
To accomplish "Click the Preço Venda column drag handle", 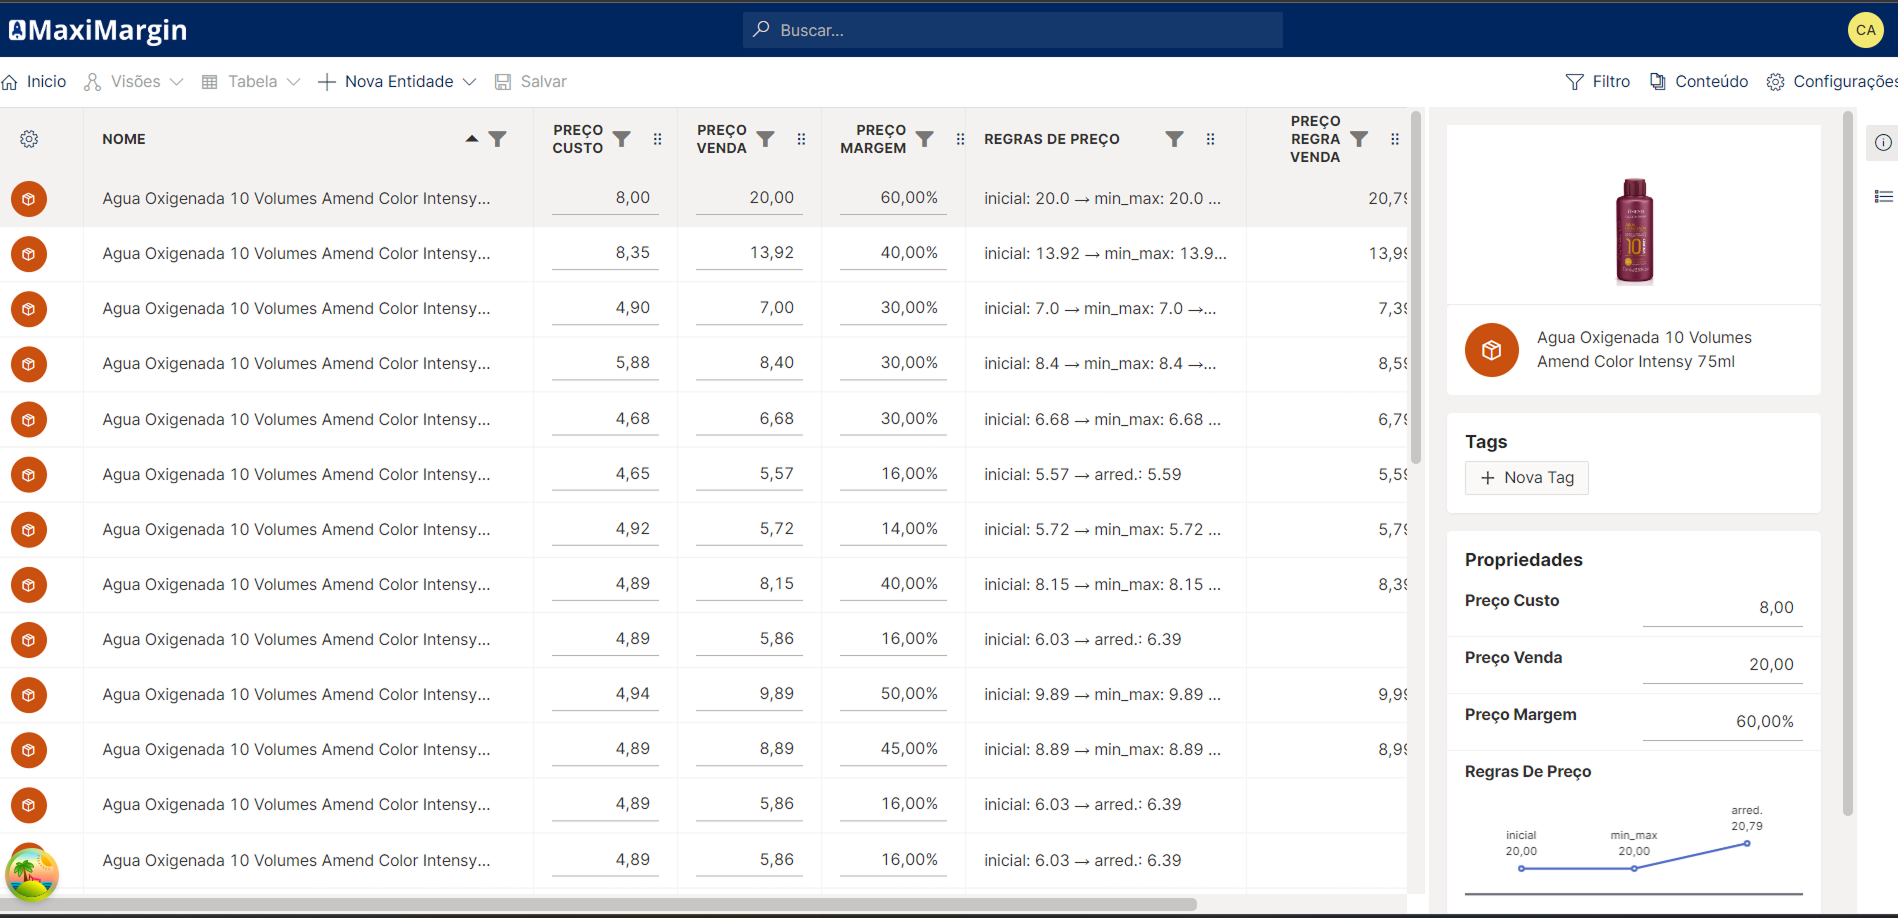I will 802,139.
